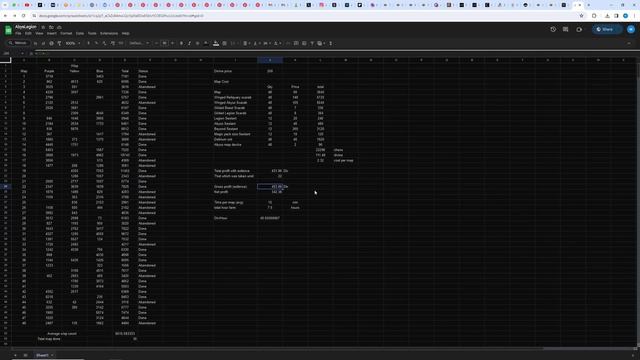640x360 pixels.
Task: Open the zoom level dropdown
Action: (x=73, y=43)
